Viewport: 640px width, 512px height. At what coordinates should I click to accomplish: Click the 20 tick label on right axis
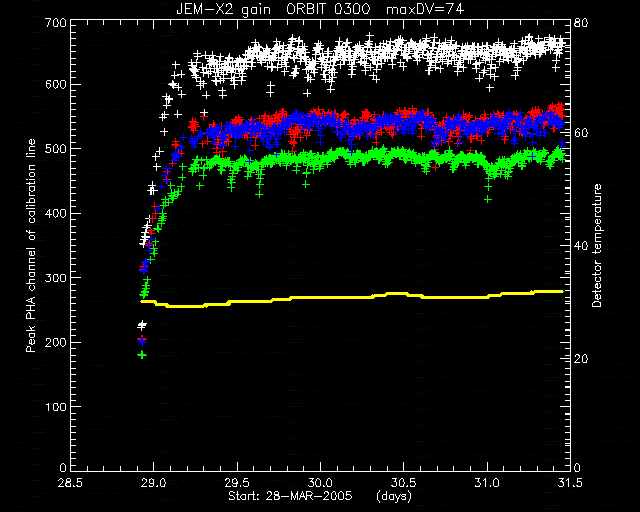point(581,359)
